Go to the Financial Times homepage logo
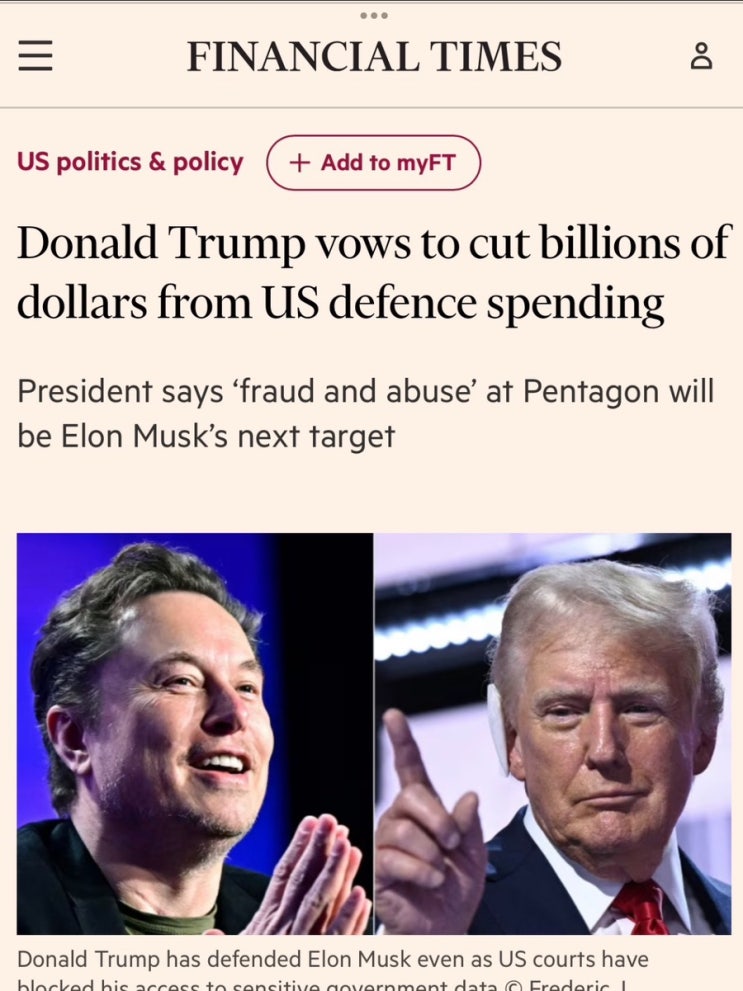Viewport: 743px width, 991px height. 374,56
